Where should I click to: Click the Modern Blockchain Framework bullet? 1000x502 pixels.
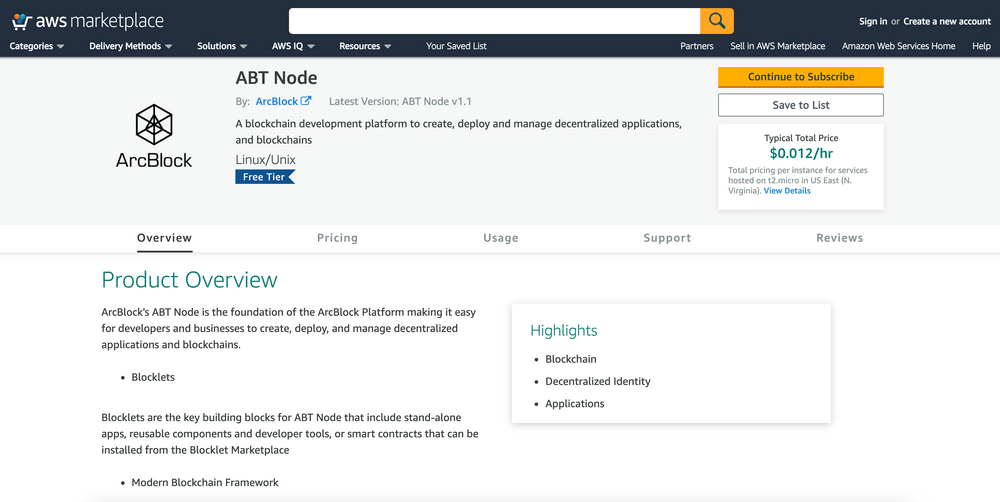pos(205,482)
